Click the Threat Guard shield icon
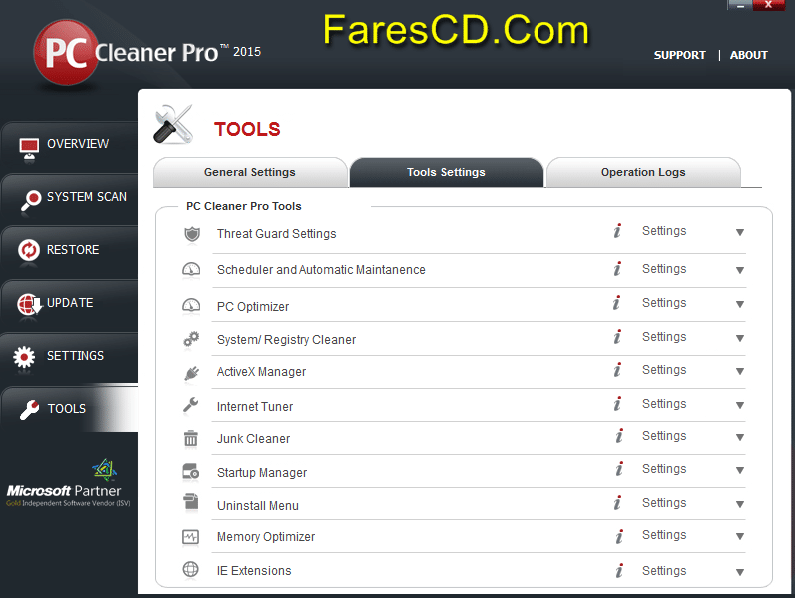The image size is (795, 598). [192, 234]
